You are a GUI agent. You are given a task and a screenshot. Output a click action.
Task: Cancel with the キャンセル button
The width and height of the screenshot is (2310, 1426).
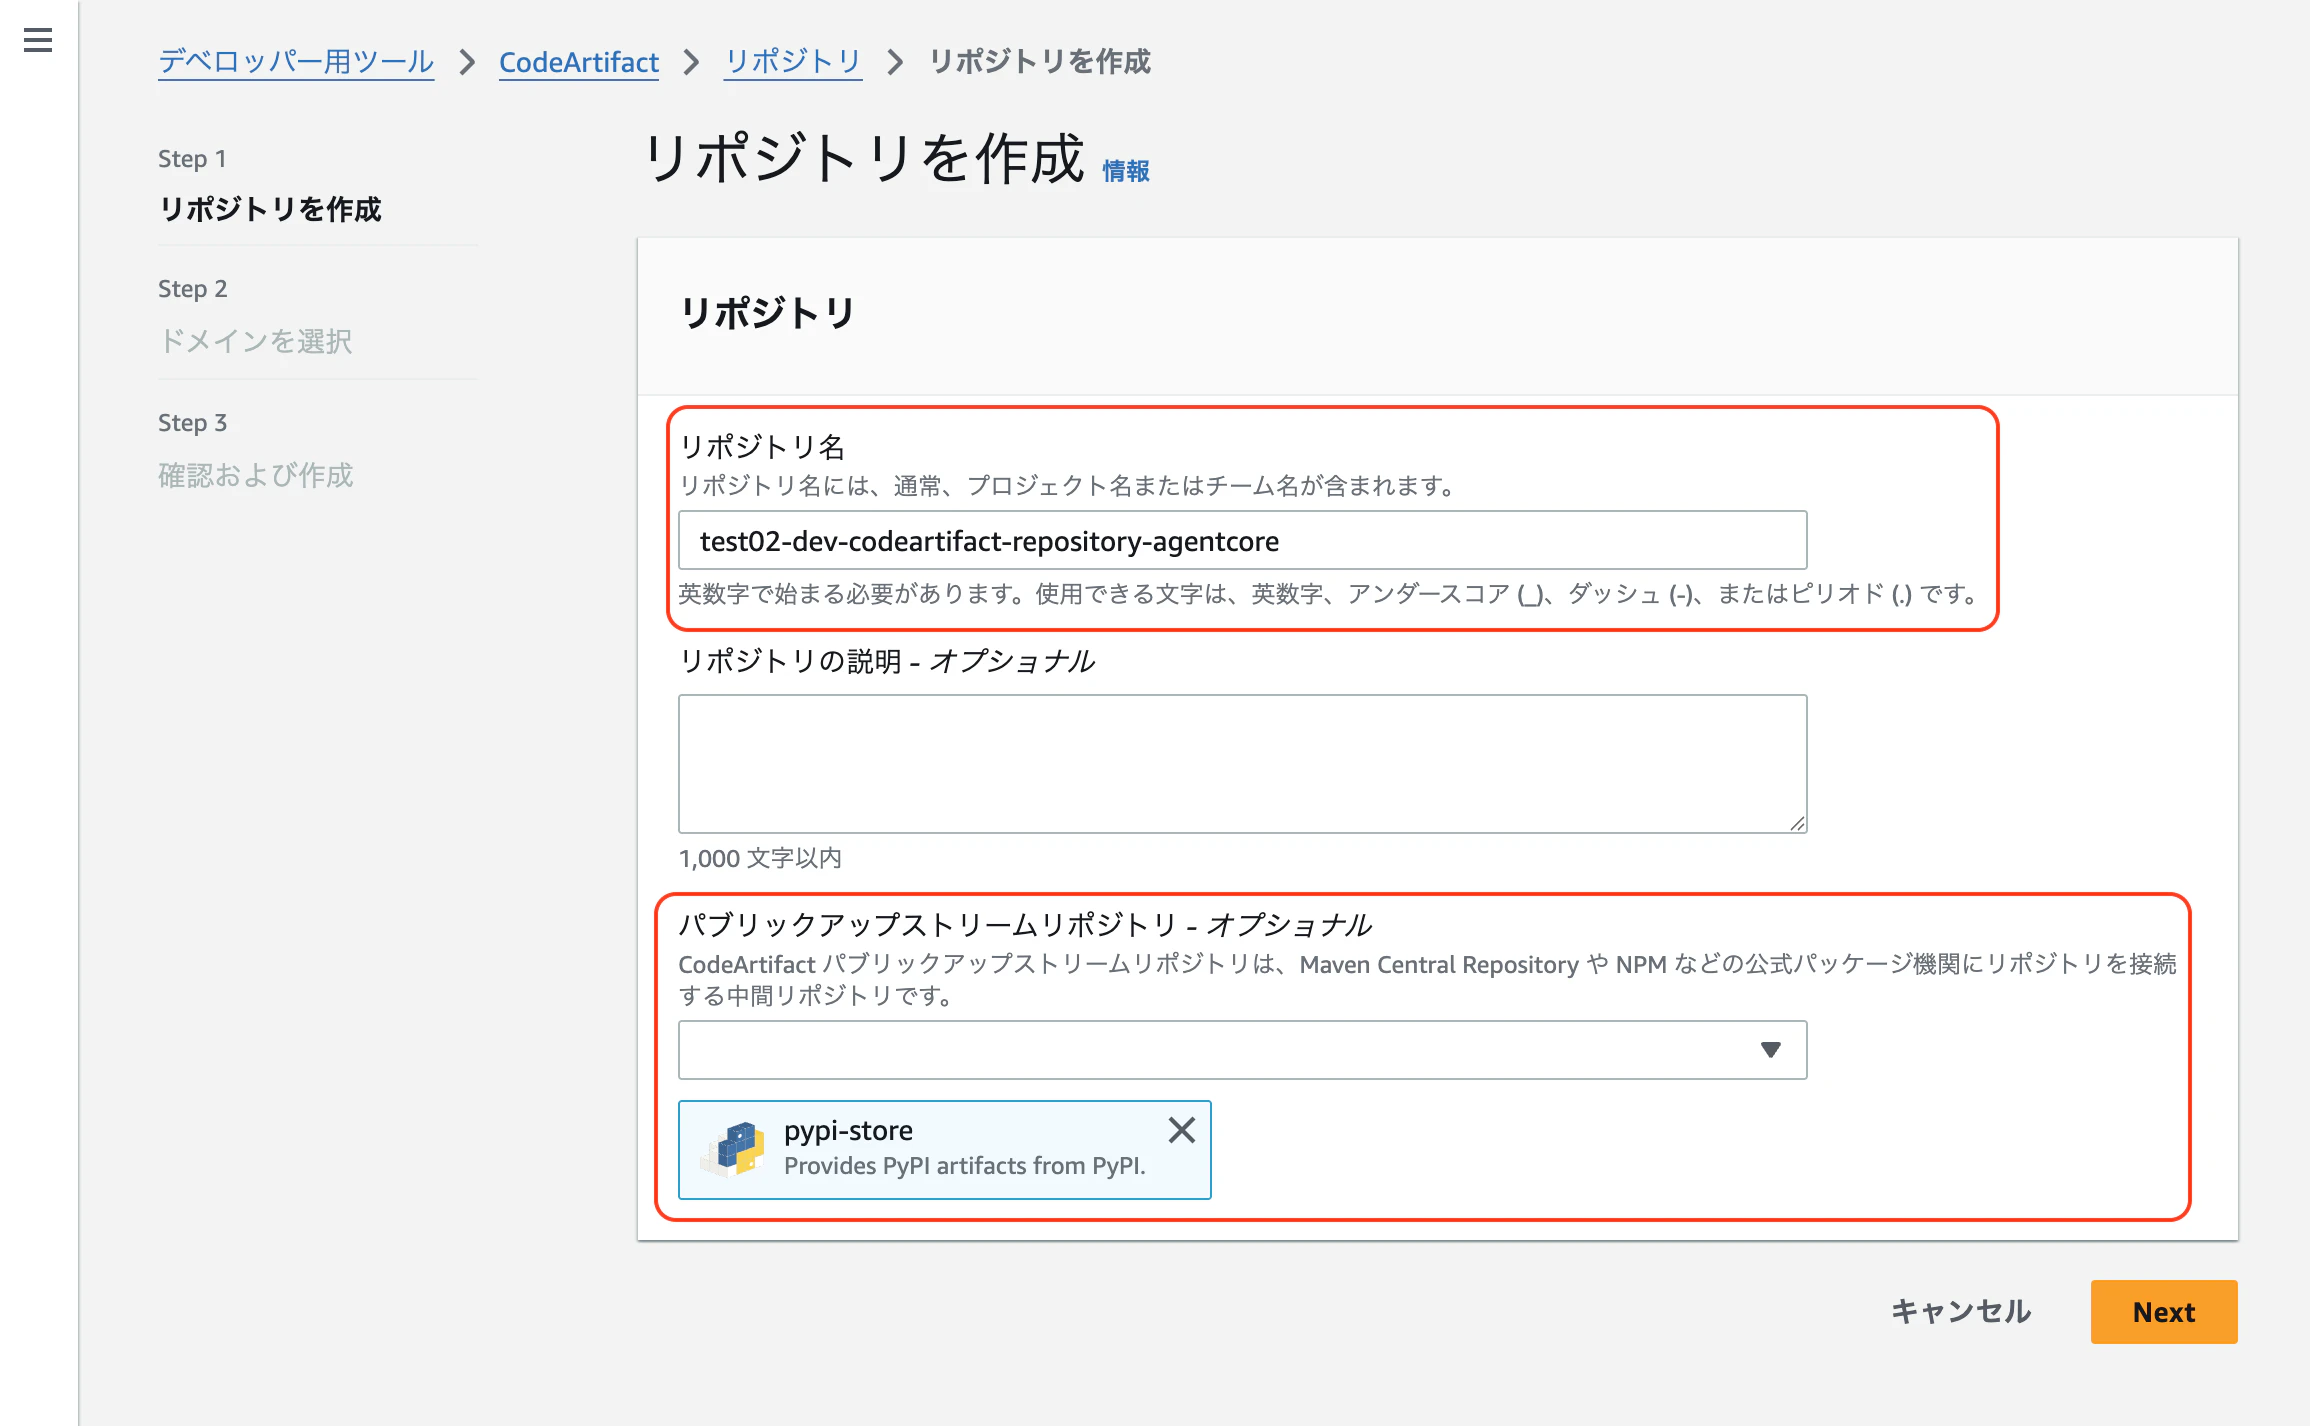[1961, 1311]
